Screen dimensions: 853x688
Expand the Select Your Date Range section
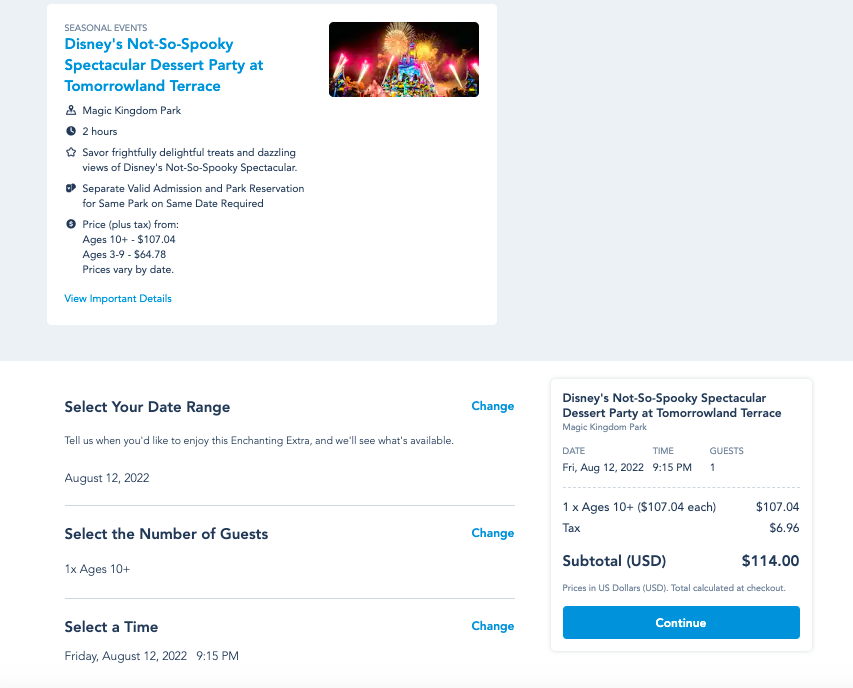point(147,407)
